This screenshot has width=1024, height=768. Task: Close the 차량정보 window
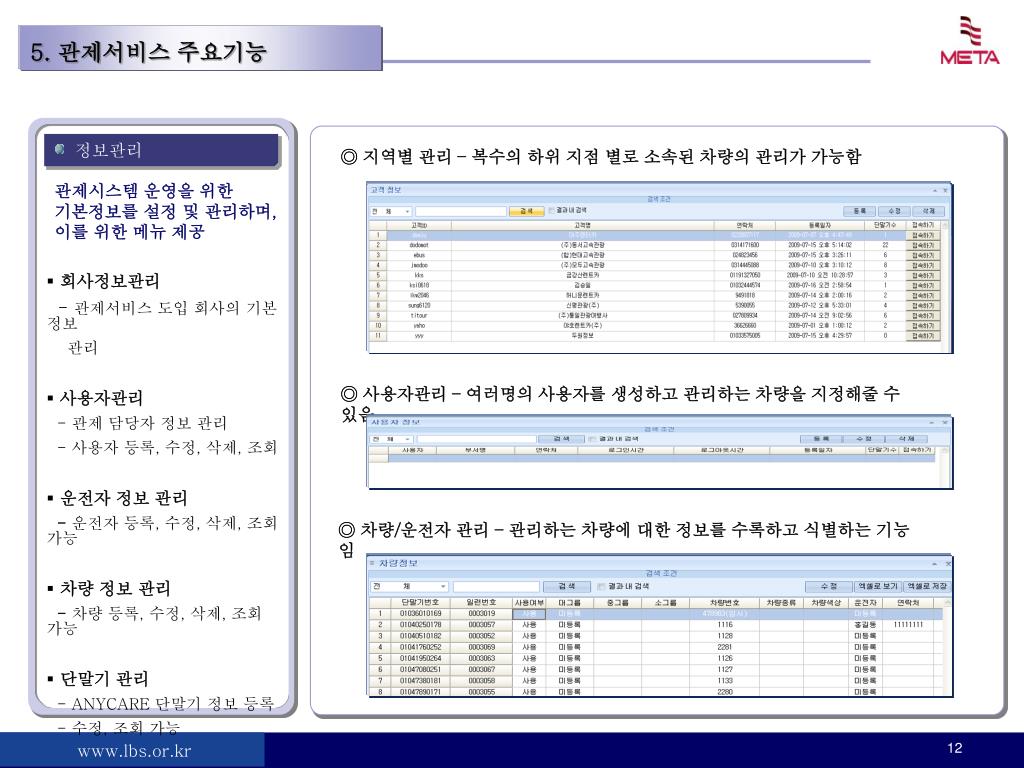(948, 564)
